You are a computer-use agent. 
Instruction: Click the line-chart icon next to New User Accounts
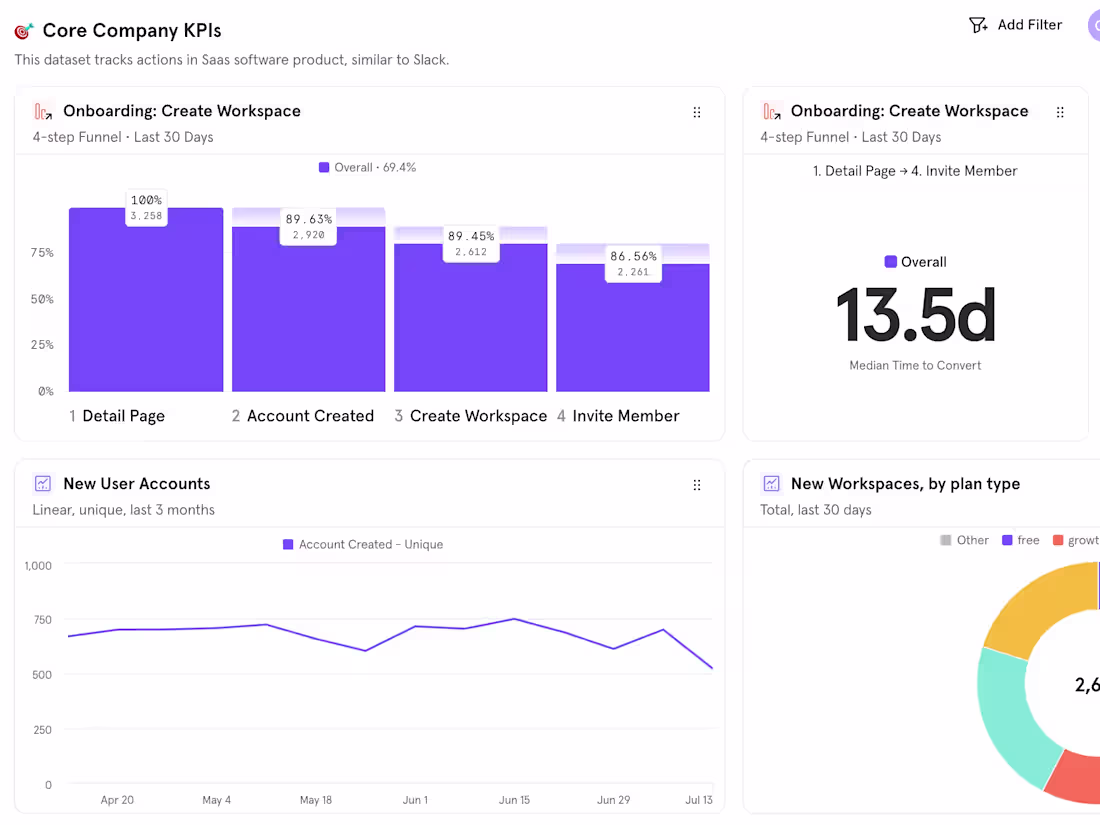(x=42, y=483)
